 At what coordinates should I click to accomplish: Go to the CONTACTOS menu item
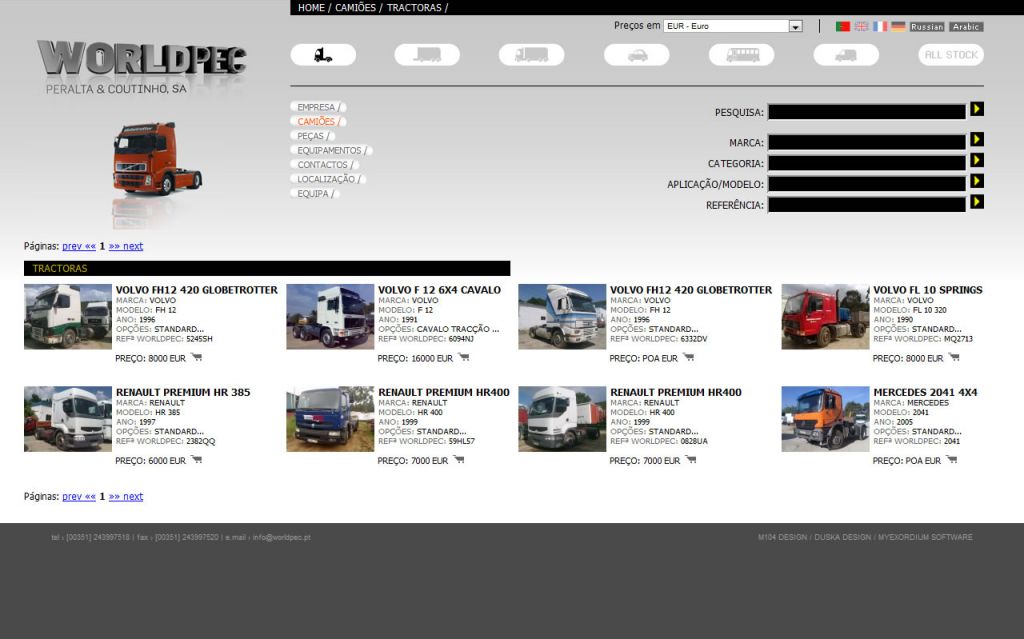(322, 165)
